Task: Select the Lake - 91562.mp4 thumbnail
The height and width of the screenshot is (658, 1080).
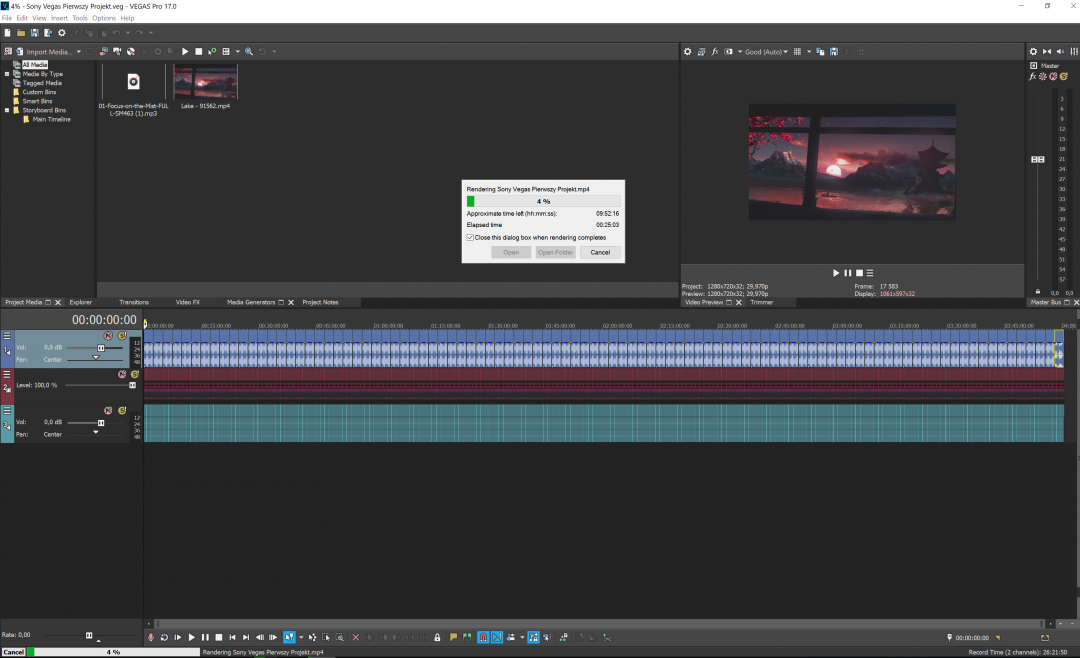Action: pyautogui.click(x=205, y=82)
